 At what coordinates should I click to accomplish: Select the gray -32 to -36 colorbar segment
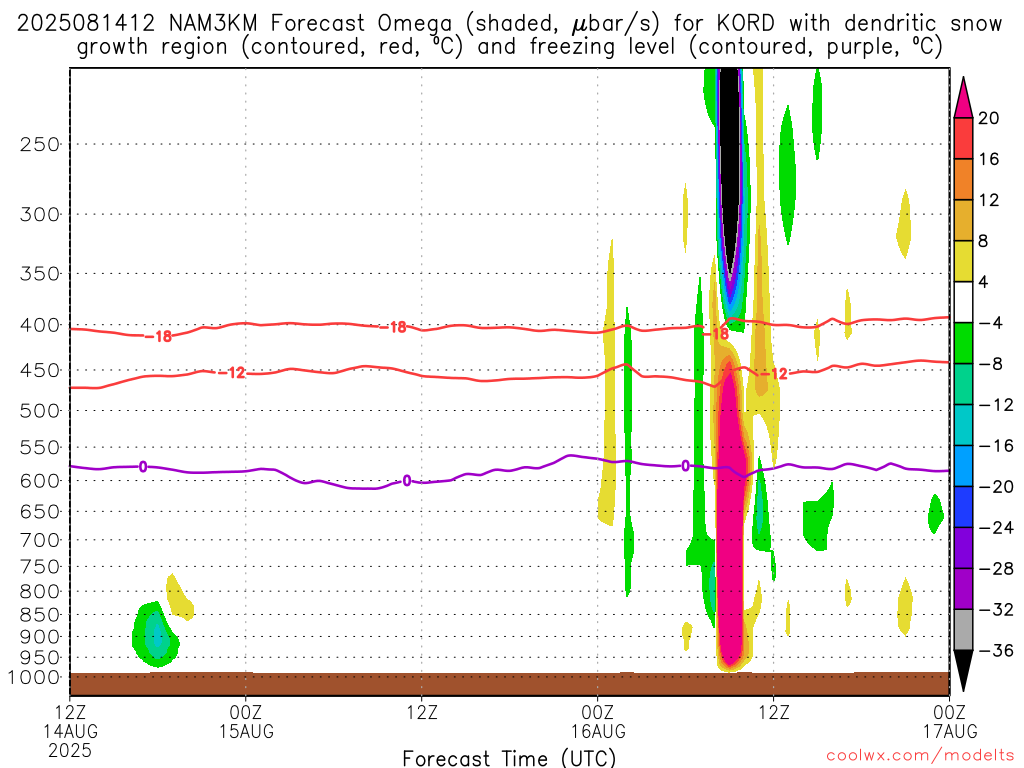pyautogui.click(x=963, y=630)
